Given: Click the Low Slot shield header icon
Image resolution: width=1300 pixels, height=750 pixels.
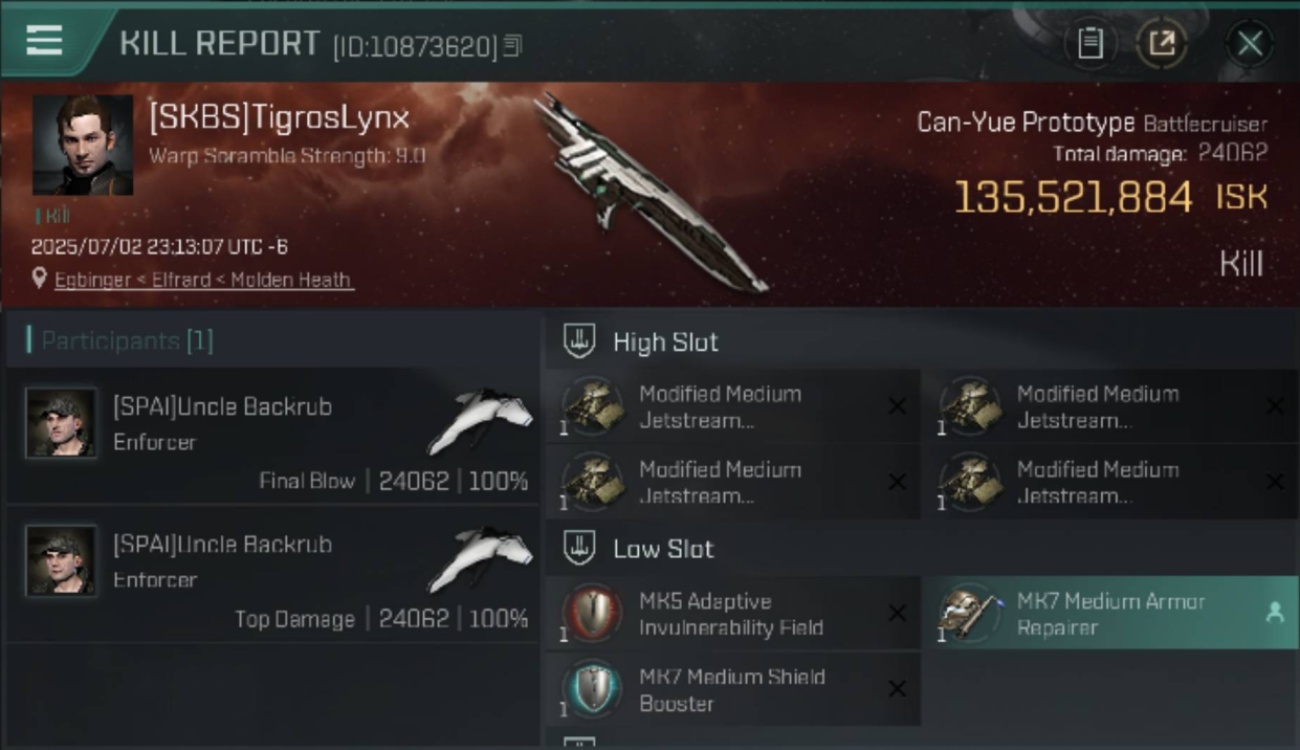Looking at the screenshot, I should tap(580, 548).
